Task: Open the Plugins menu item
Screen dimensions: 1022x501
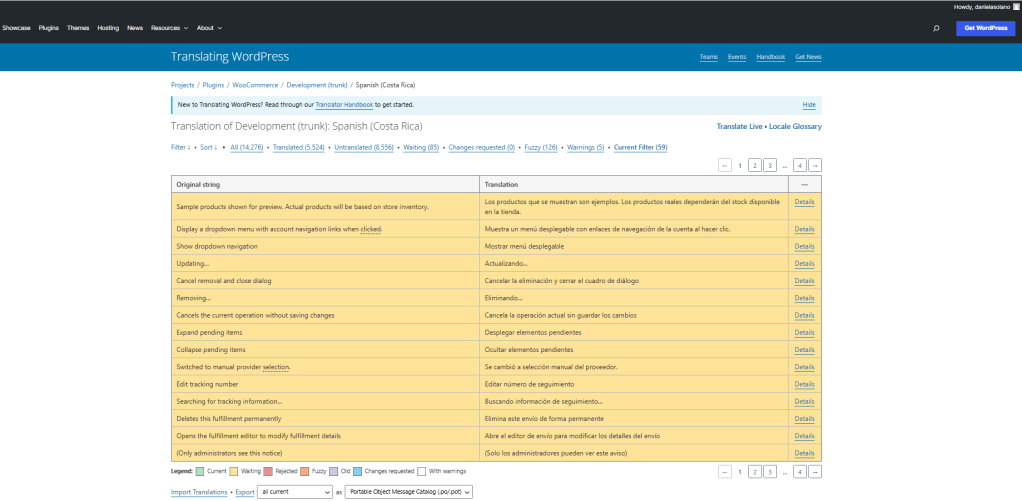Action: [49, 28]
